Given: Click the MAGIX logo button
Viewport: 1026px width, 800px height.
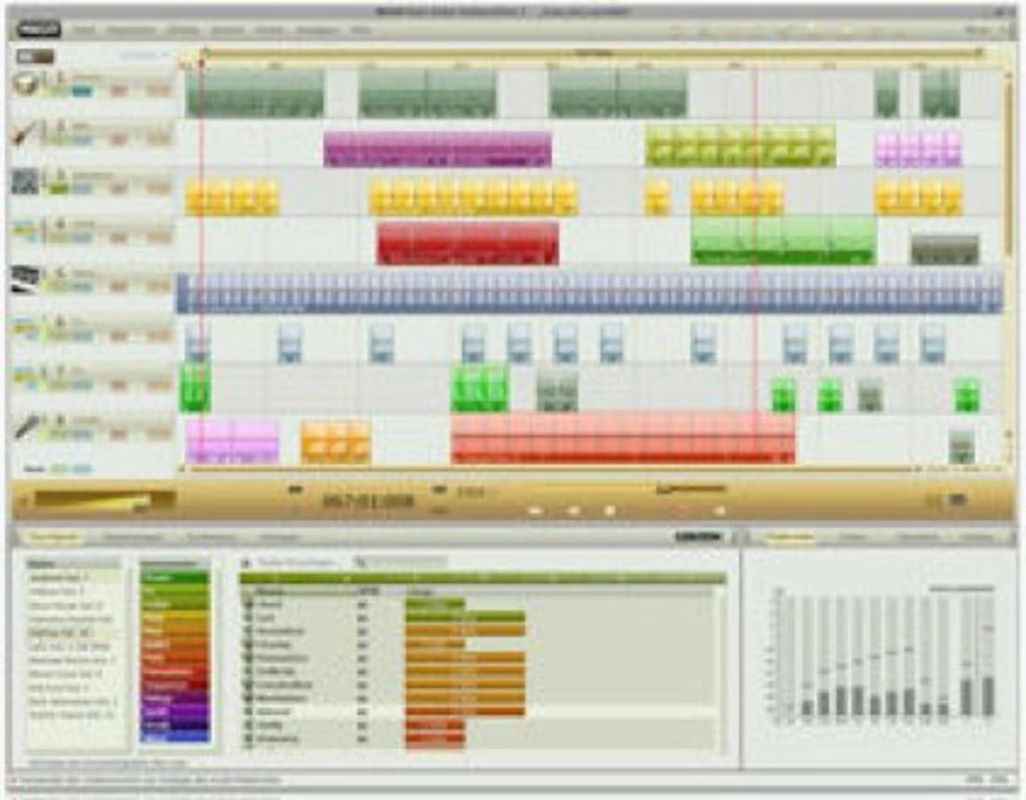Looking at the screenshot, I should [39, 29].
